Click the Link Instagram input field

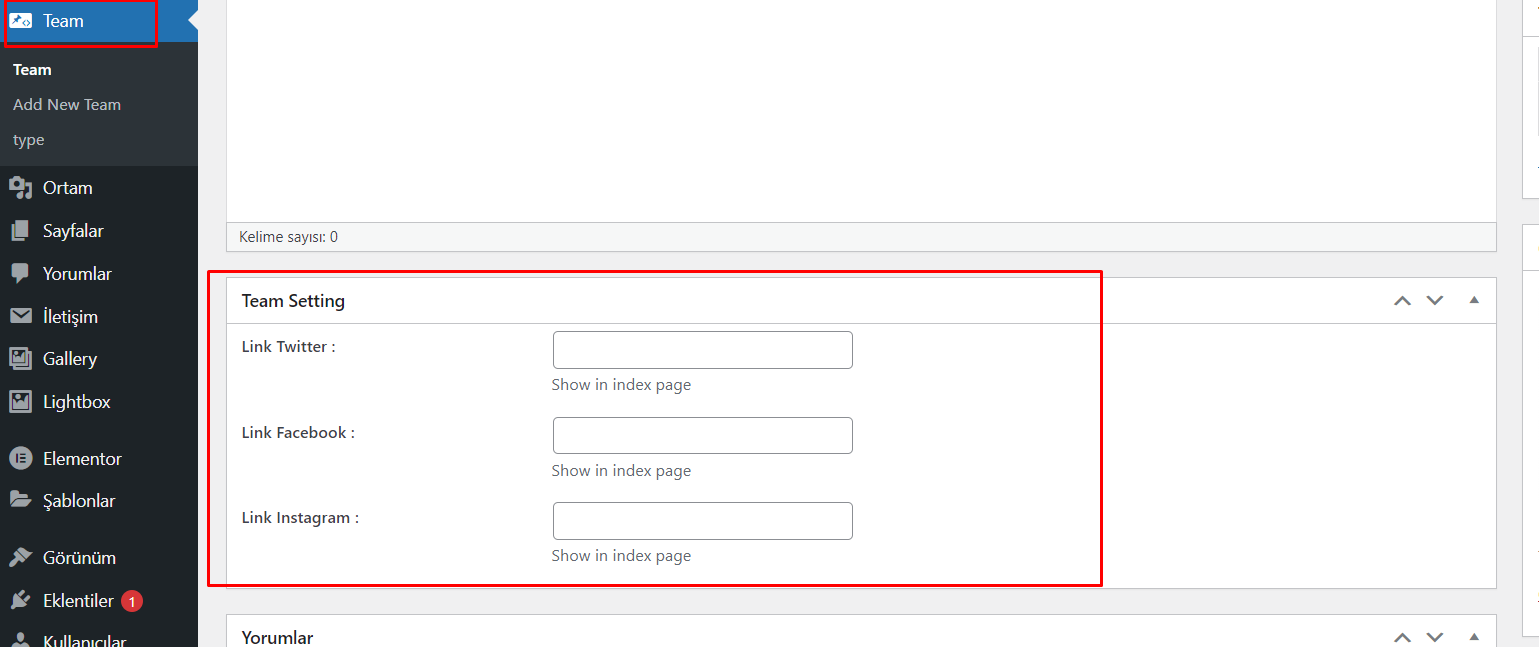click(703, 521)
